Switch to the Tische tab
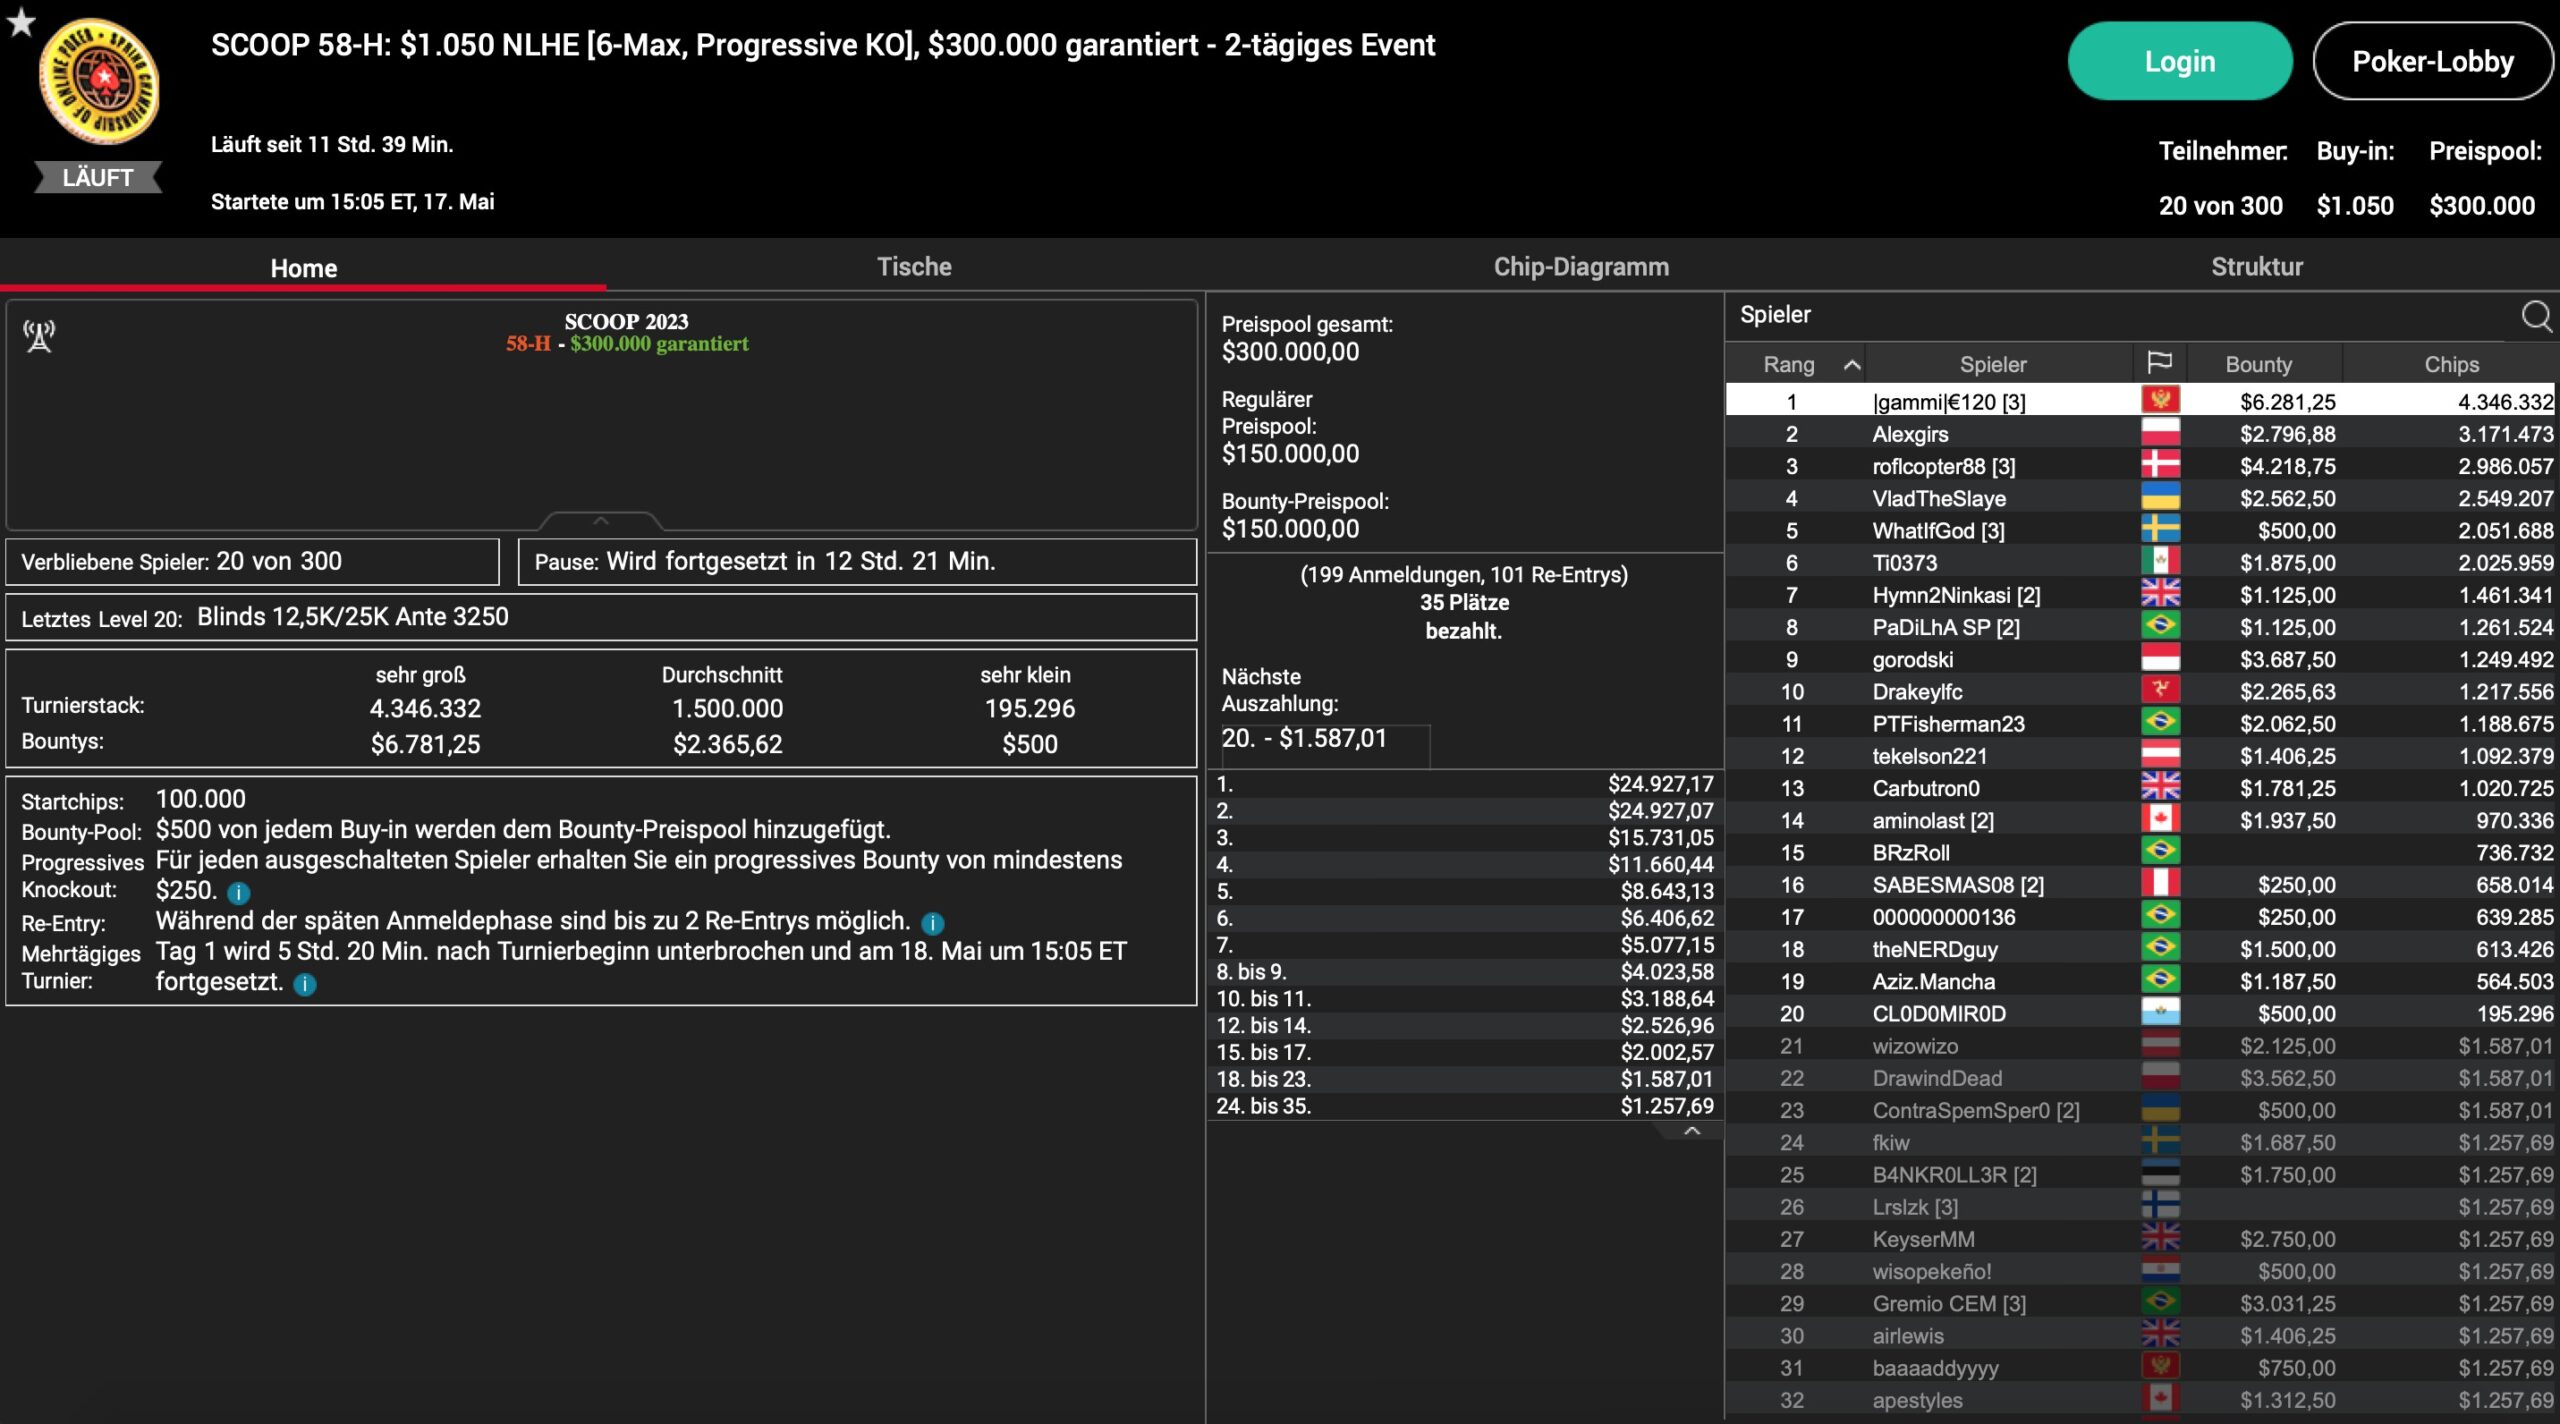This screenshot has height=1424, width=2560. click(x=914, y=267)
